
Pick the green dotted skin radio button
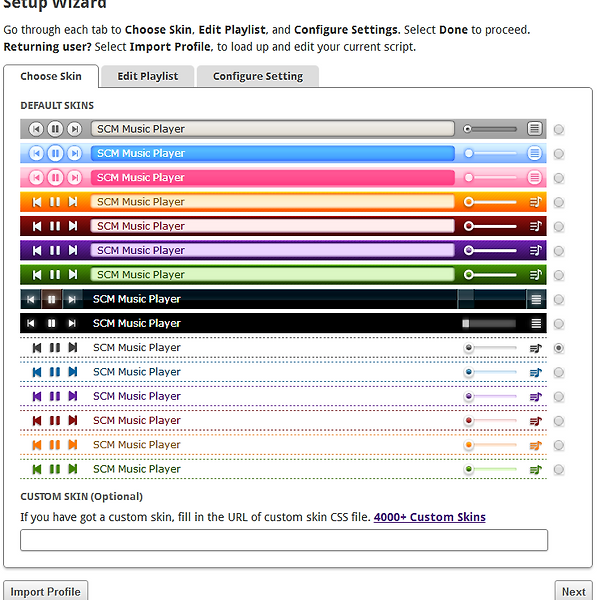[558, 469]
